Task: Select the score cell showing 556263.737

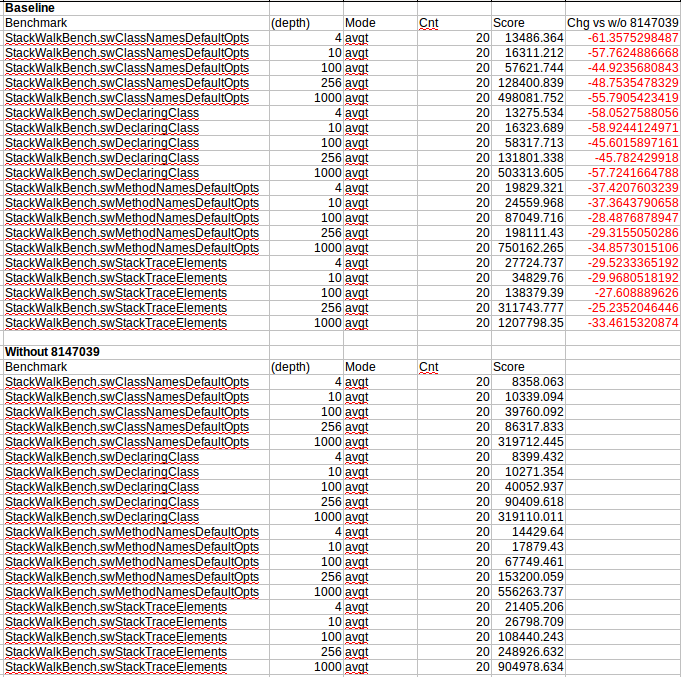Action: point(532,592)
